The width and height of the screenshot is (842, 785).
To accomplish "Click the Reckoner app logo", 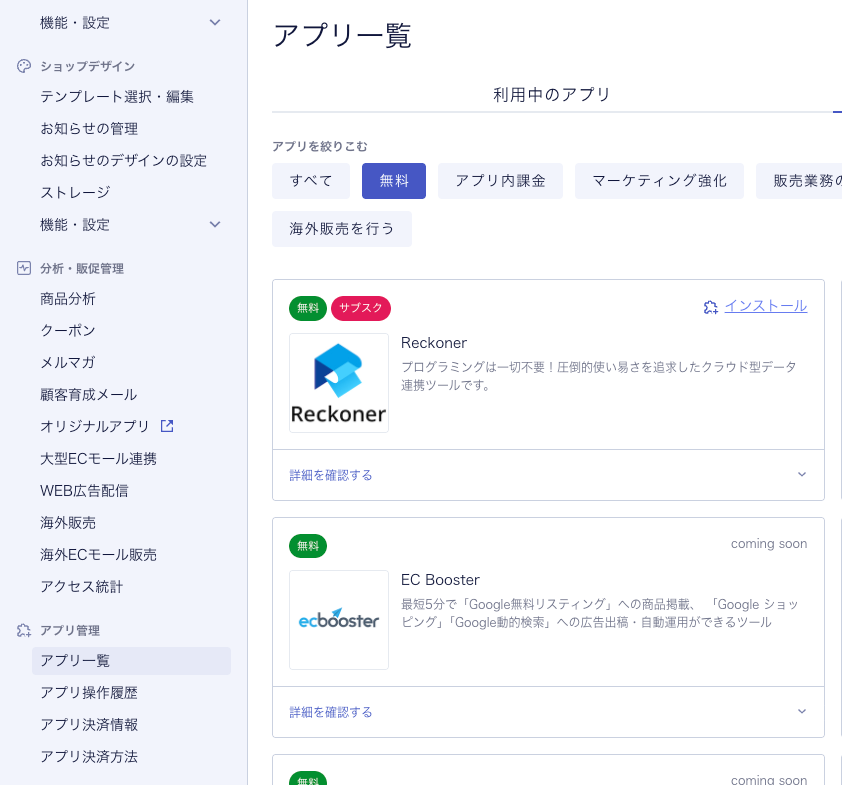I will [339, 383].
